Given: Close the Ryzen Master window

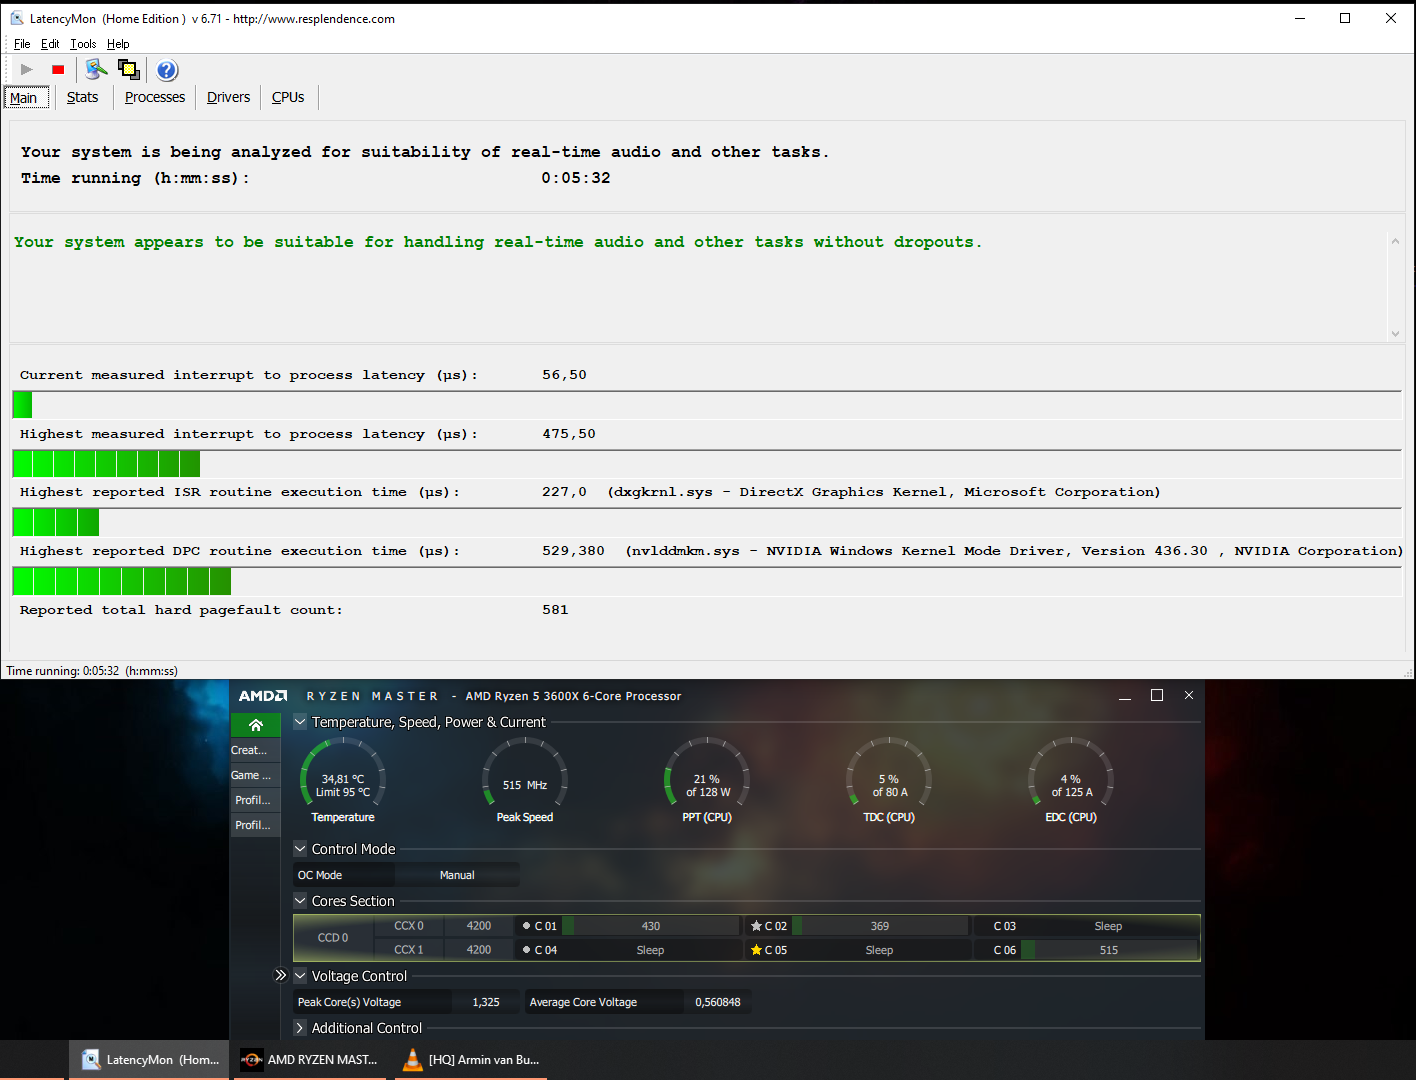Looking at the screenshot, I should pos(1189,696).
